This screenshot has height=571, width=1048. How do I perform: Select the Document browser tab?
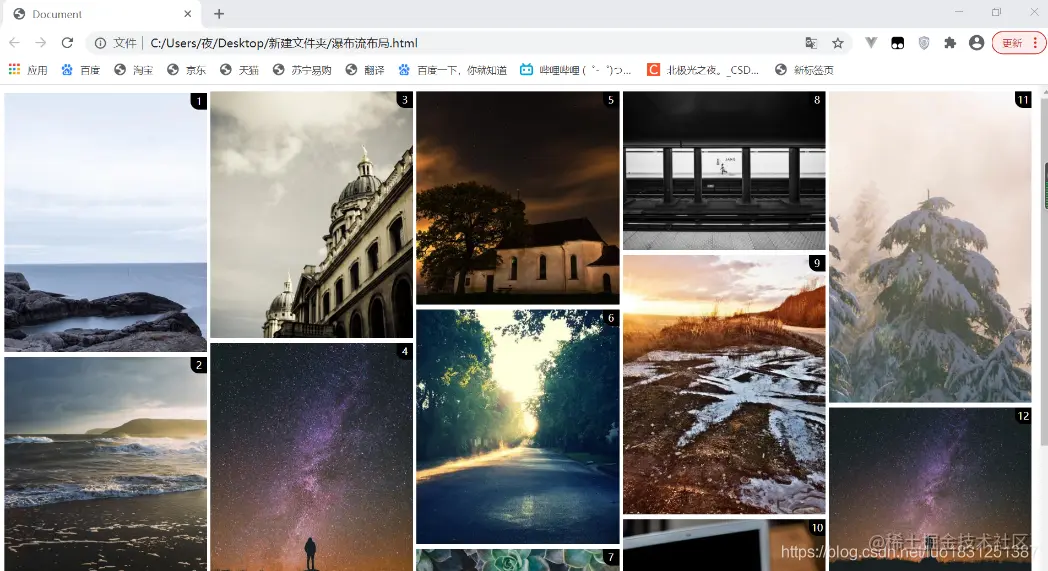pos(102,13)
